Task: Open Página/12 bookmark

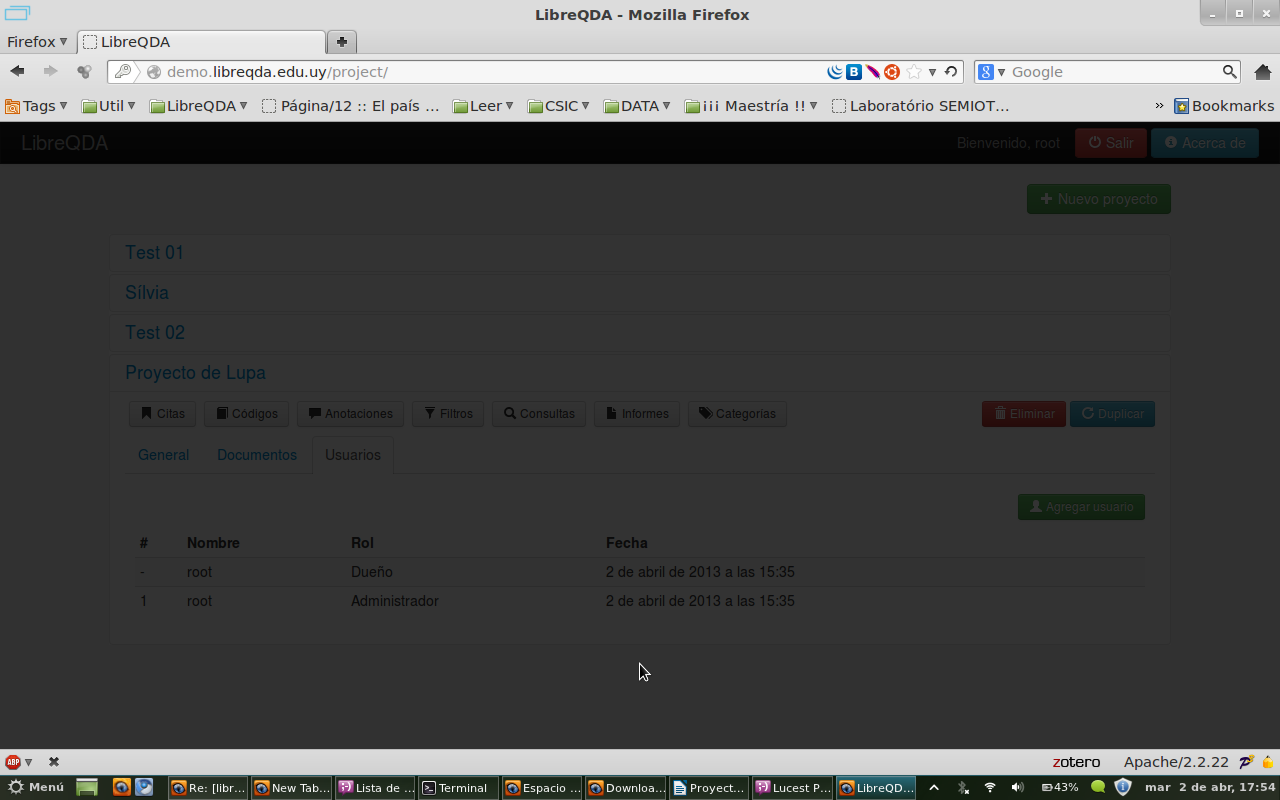Action: click(351, 106)
